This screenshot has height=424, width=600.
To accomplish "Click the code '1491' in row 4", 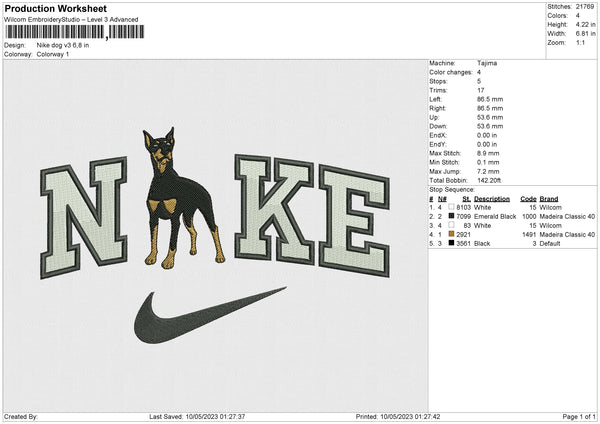I will pos(529,234).
